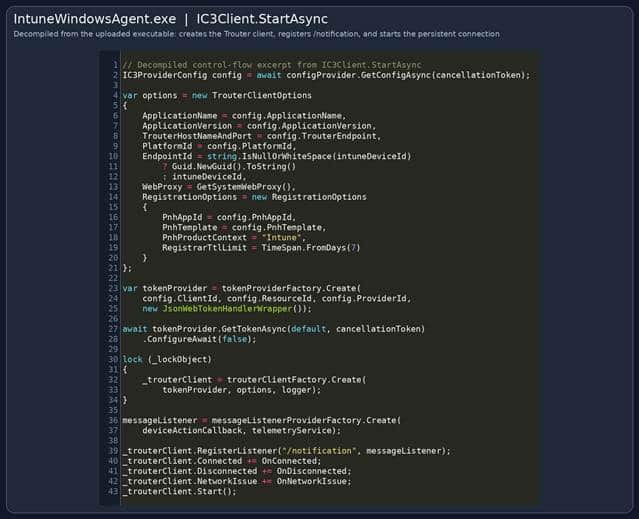639x519 pixels.
Task: Click the line 'messageListener = messageListenerProviderFactory.Create('
Action: (262, 420)
